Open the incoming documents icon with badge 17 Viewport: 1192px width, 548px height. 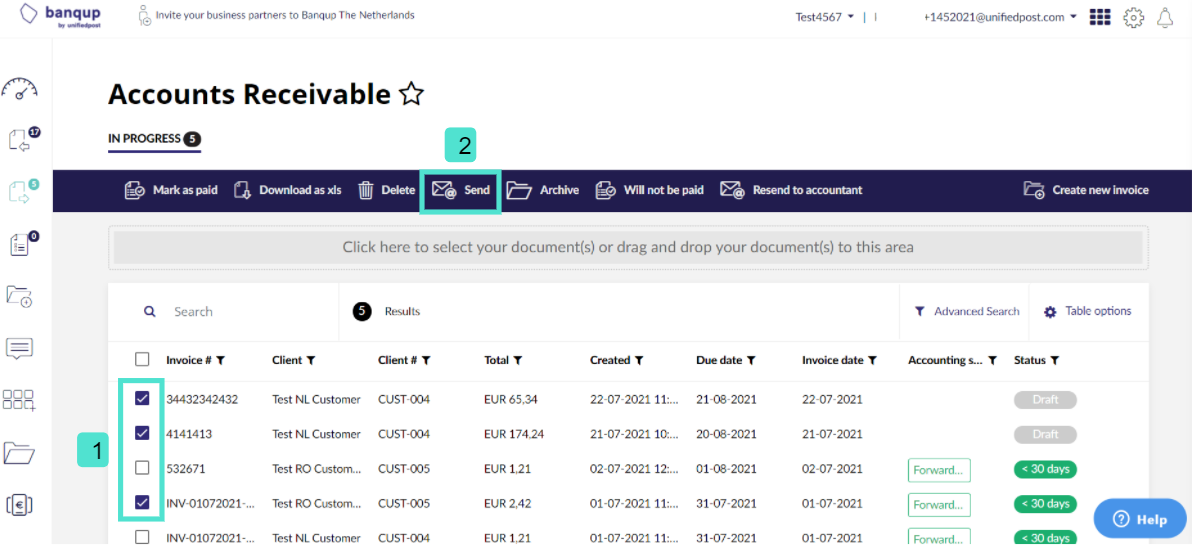(x=23, y=140)
